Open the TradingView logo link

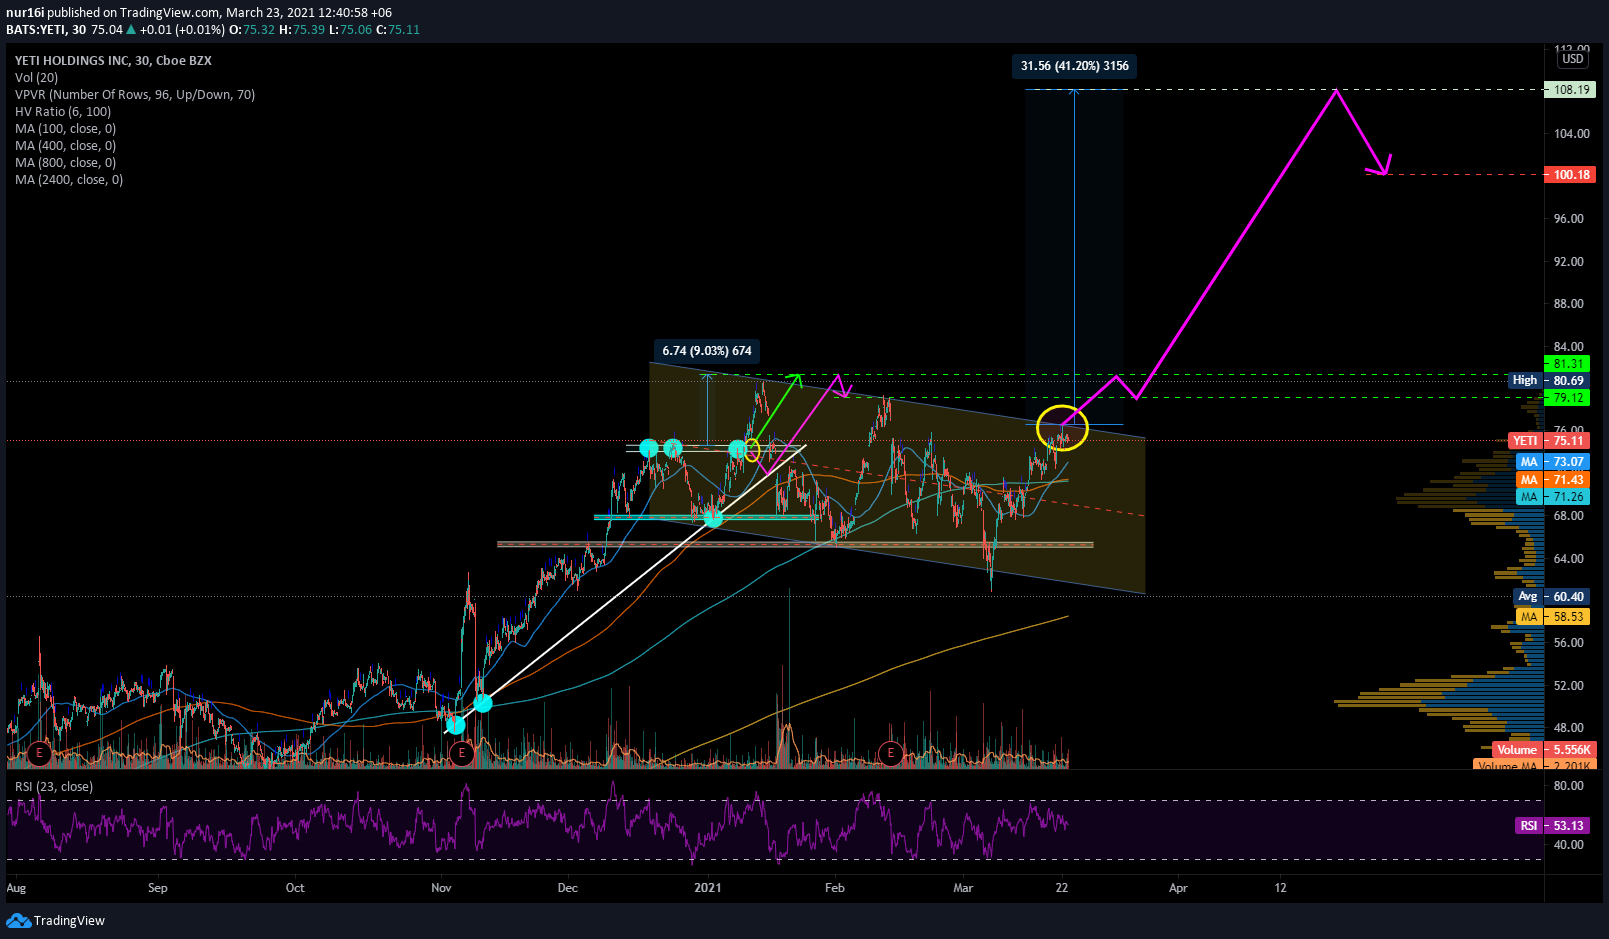click(x=56, y=920)
